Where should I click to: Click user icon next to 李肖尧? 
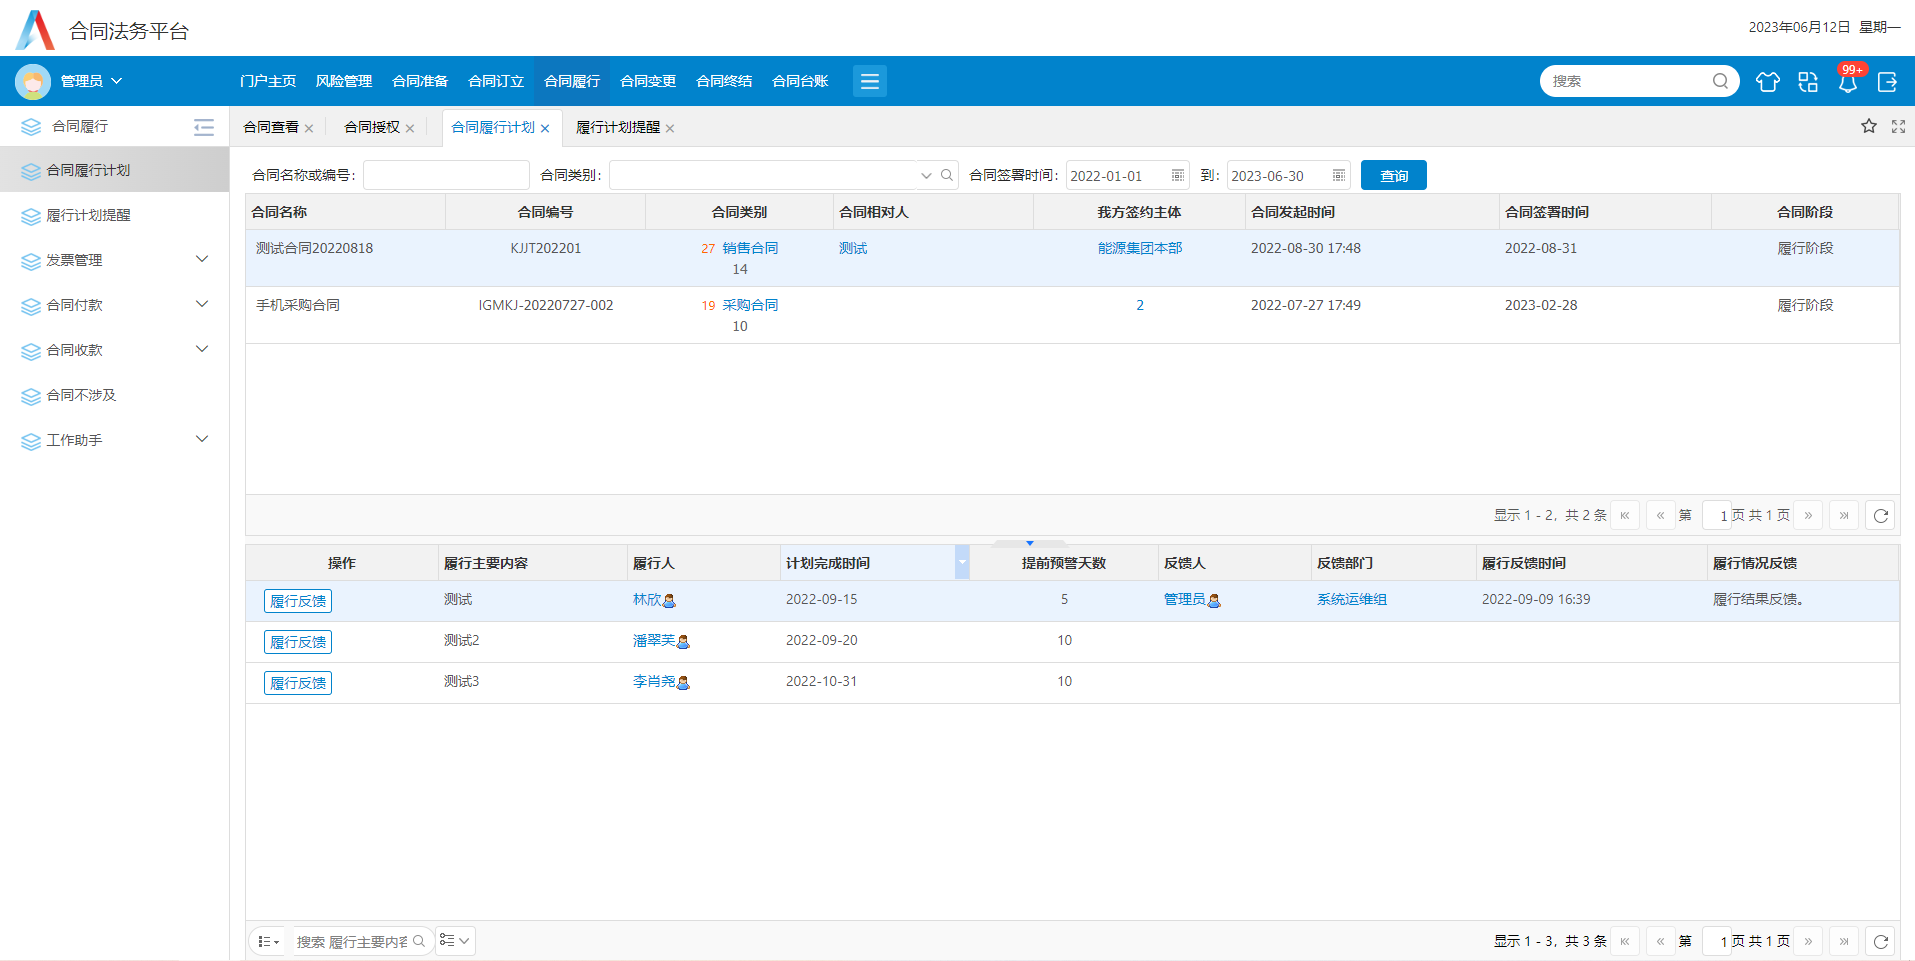pos(684,683)
